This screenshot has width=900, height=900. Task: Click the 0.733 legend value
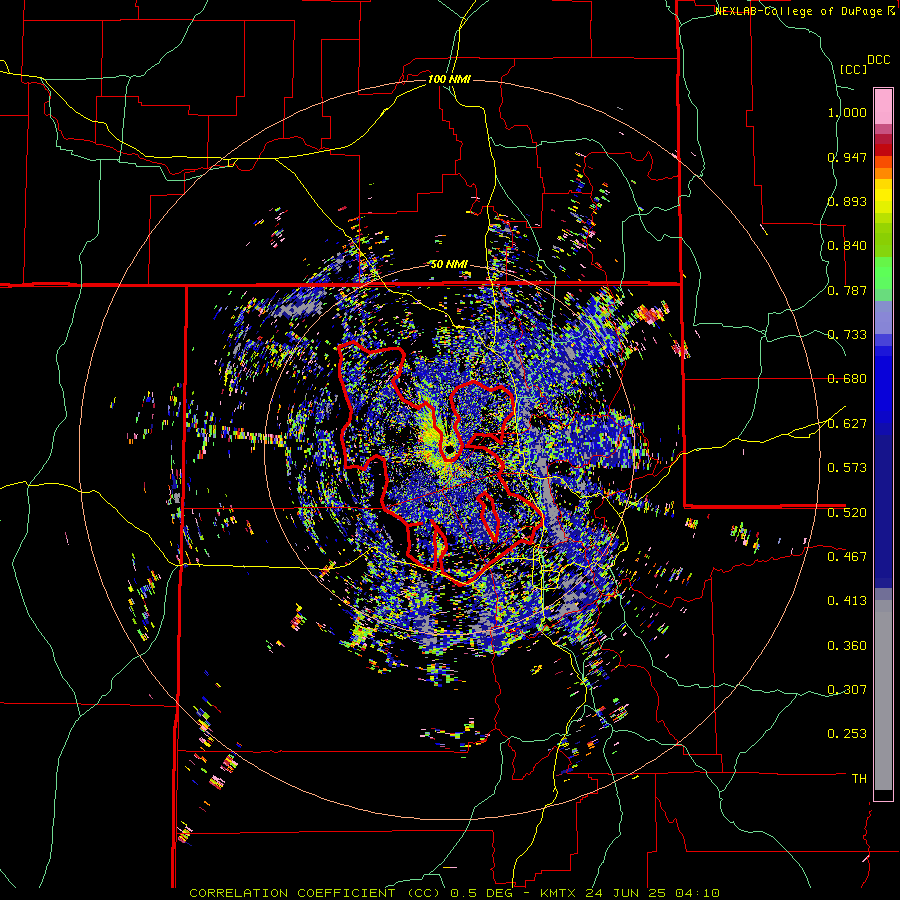[847, 335]
